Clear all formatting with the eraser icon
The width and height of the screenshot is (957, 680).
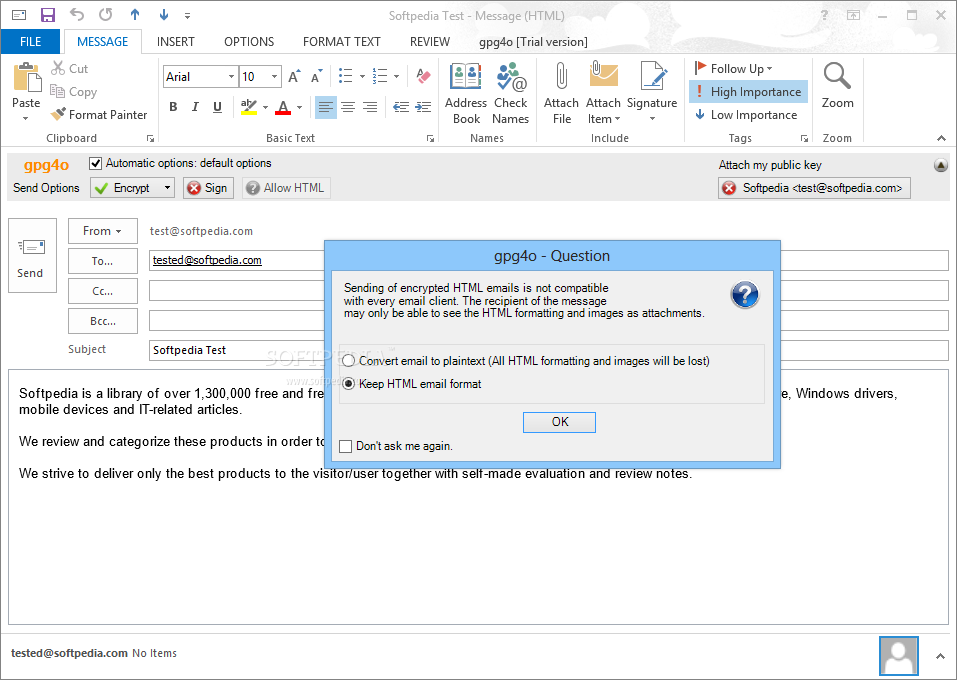click(423, 76)
